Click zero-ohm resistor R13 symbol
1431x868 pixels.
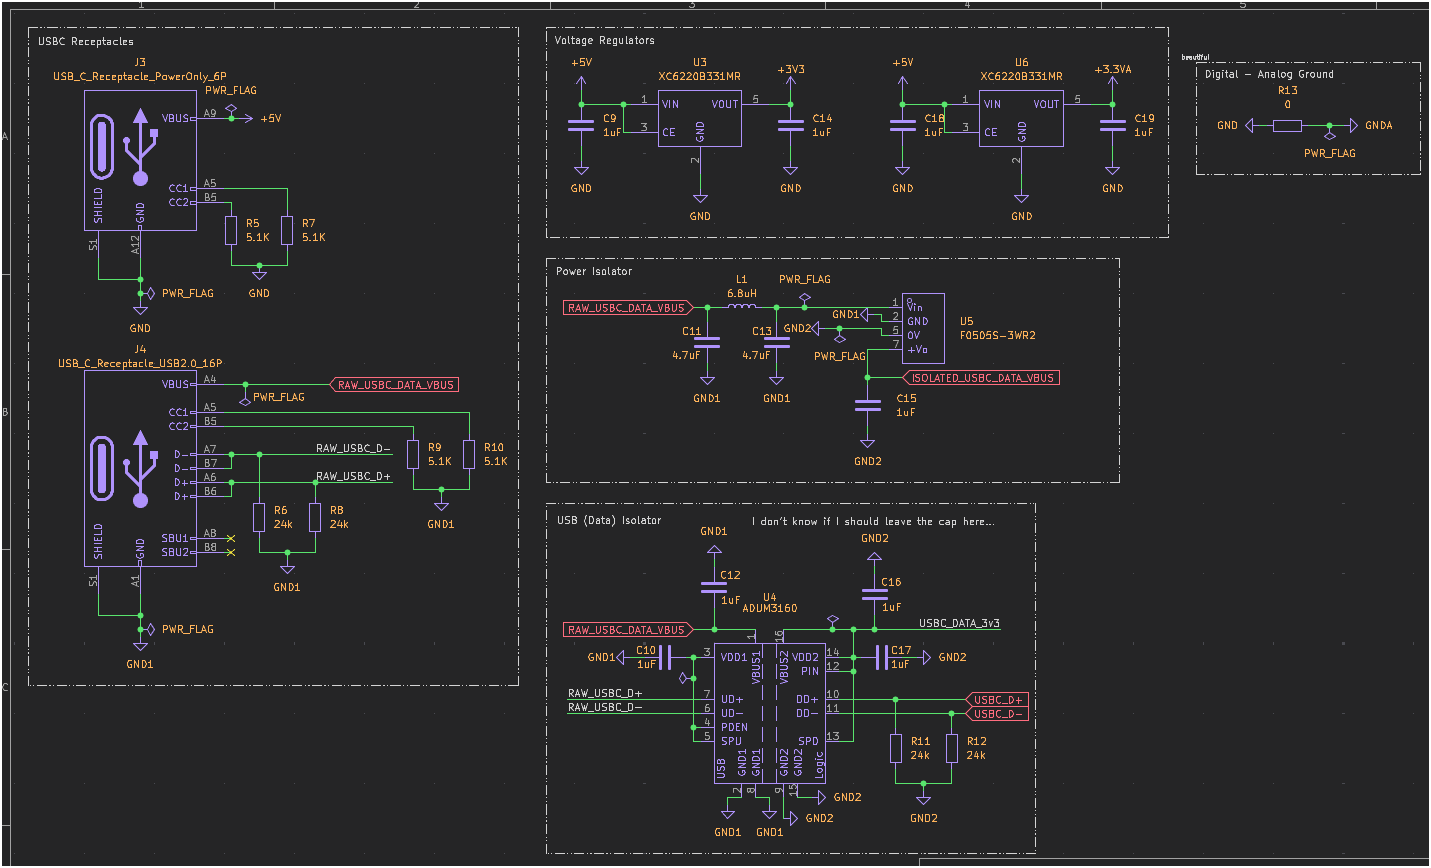click(1285, 125)
